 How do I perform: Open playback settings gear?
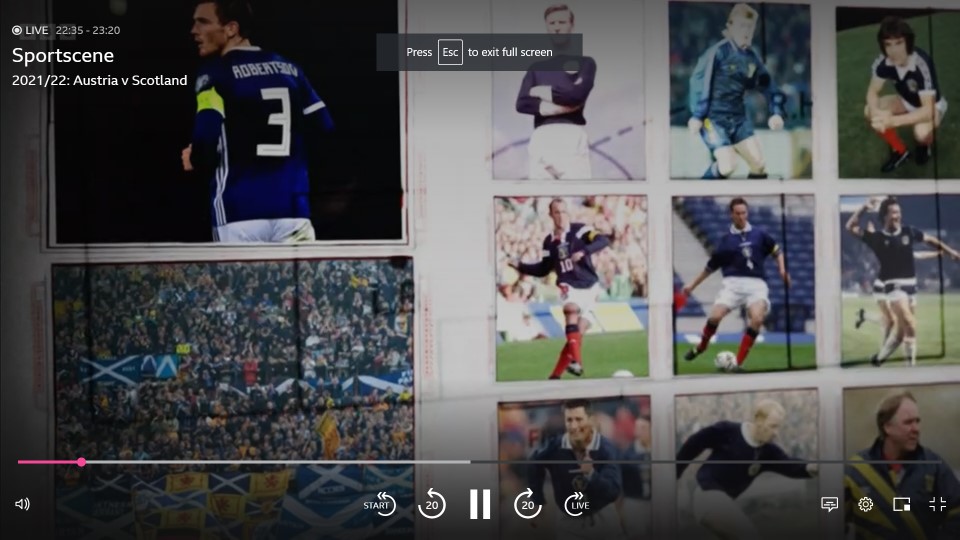[x=865, y=504]
